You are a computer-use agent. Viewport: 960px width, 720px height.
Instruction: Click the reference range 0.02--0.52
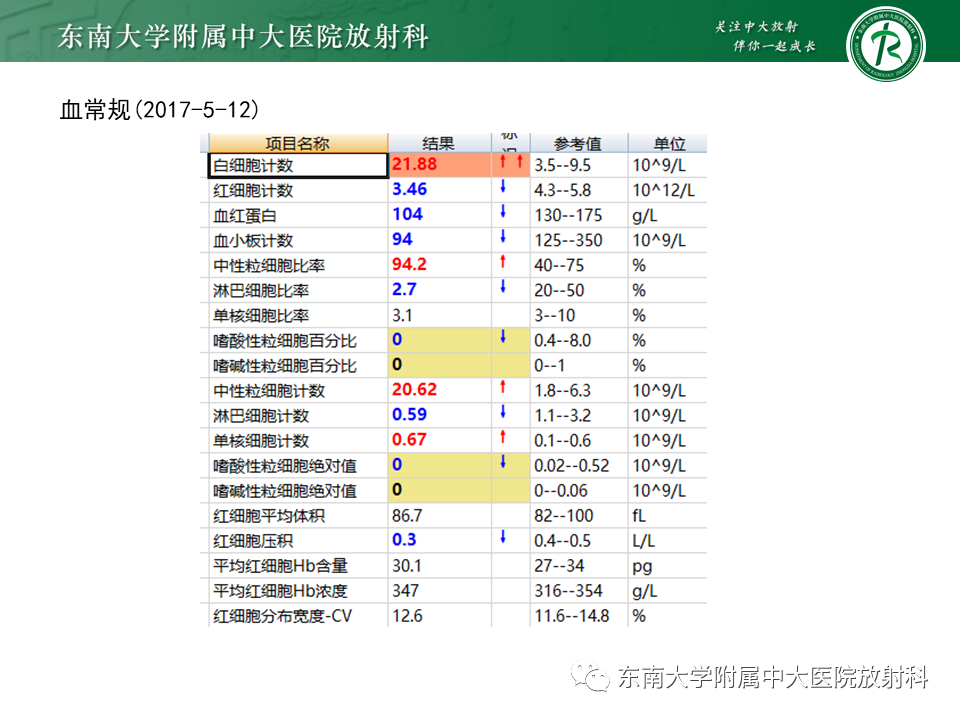(571, 466)
